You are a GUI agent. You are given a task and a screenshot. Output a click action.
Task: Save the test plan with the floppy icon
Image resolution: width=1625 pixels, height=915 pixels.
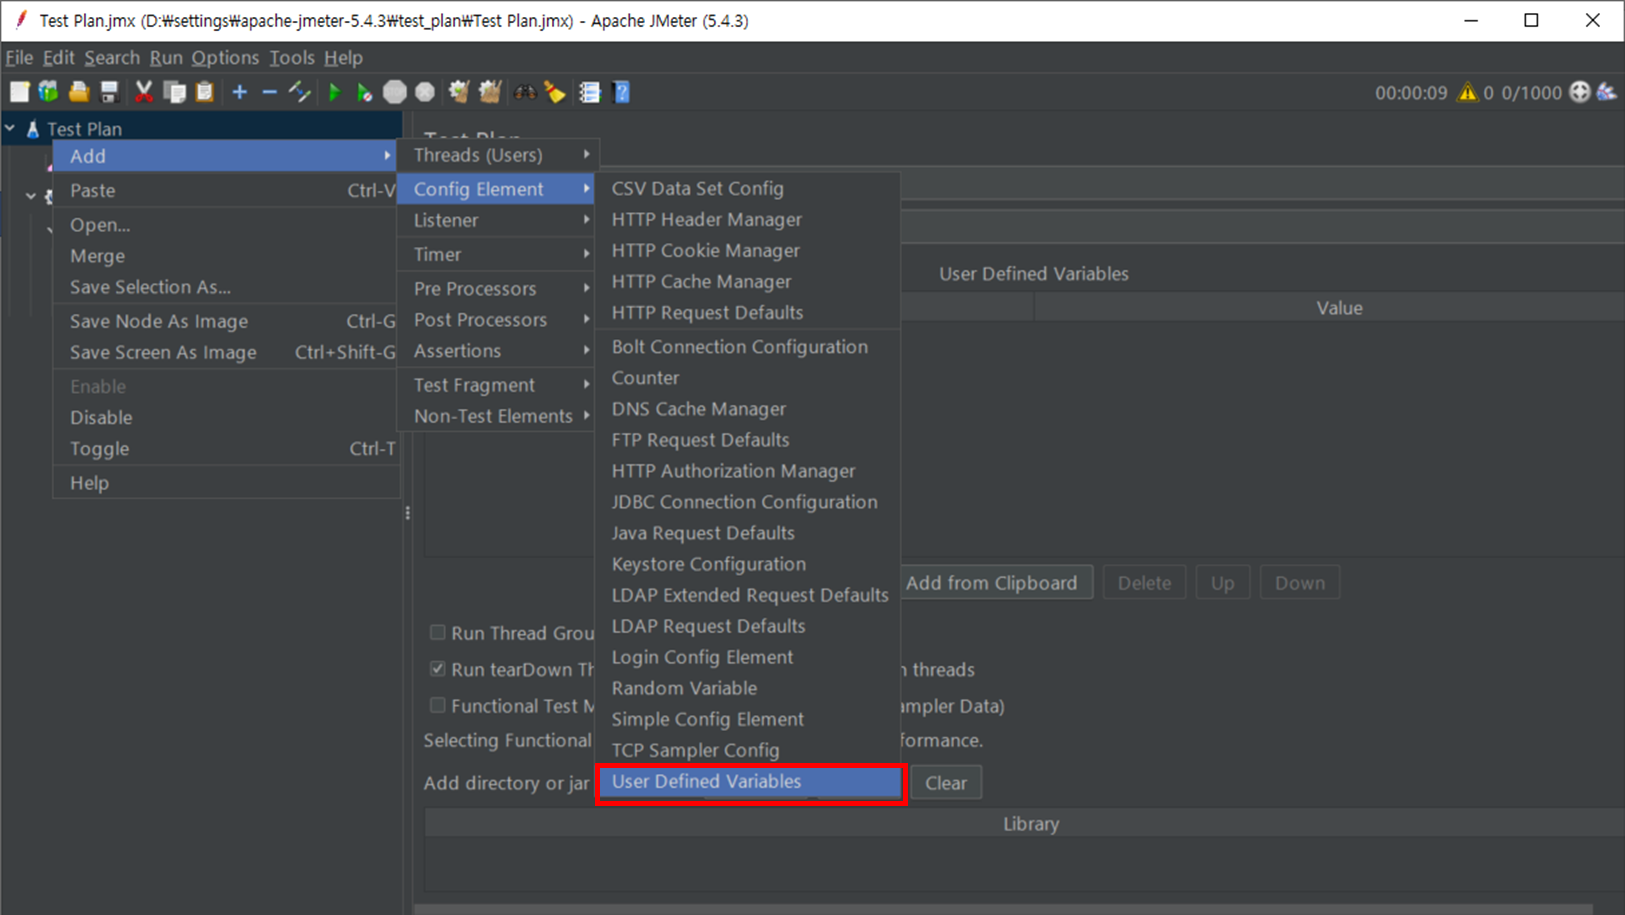click(109, 92)
